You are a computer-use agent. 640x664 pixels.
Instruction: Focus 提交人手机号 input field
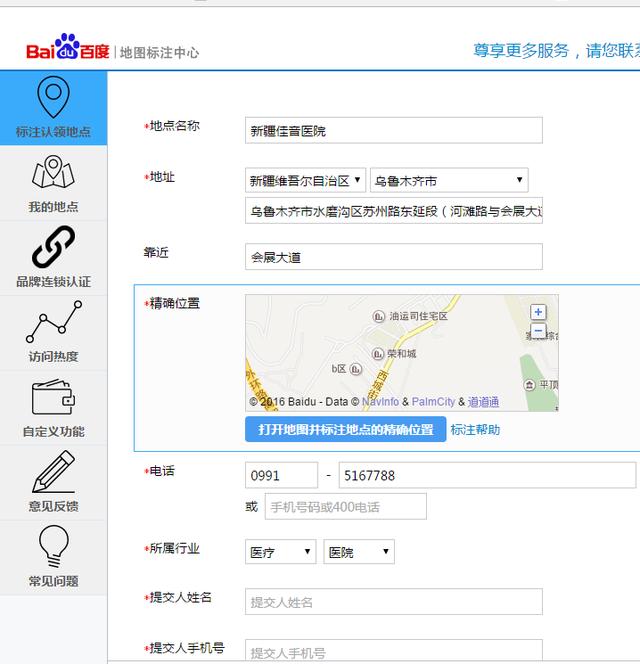coord(394,651)
